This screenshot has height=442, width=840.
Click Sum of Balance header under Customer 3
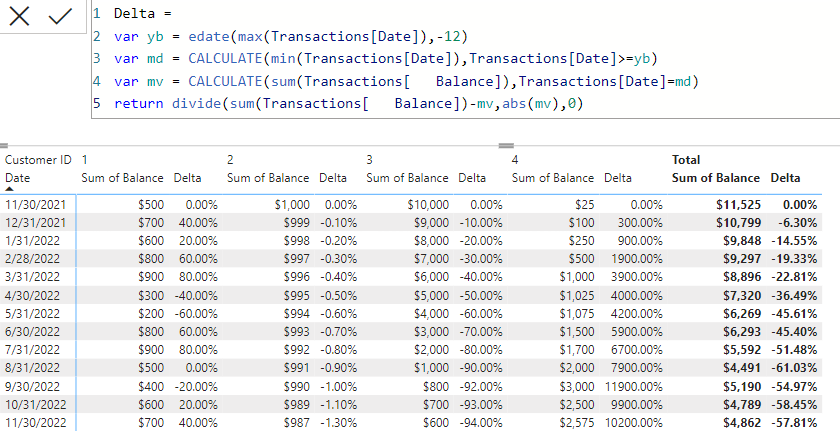point(407,178)
